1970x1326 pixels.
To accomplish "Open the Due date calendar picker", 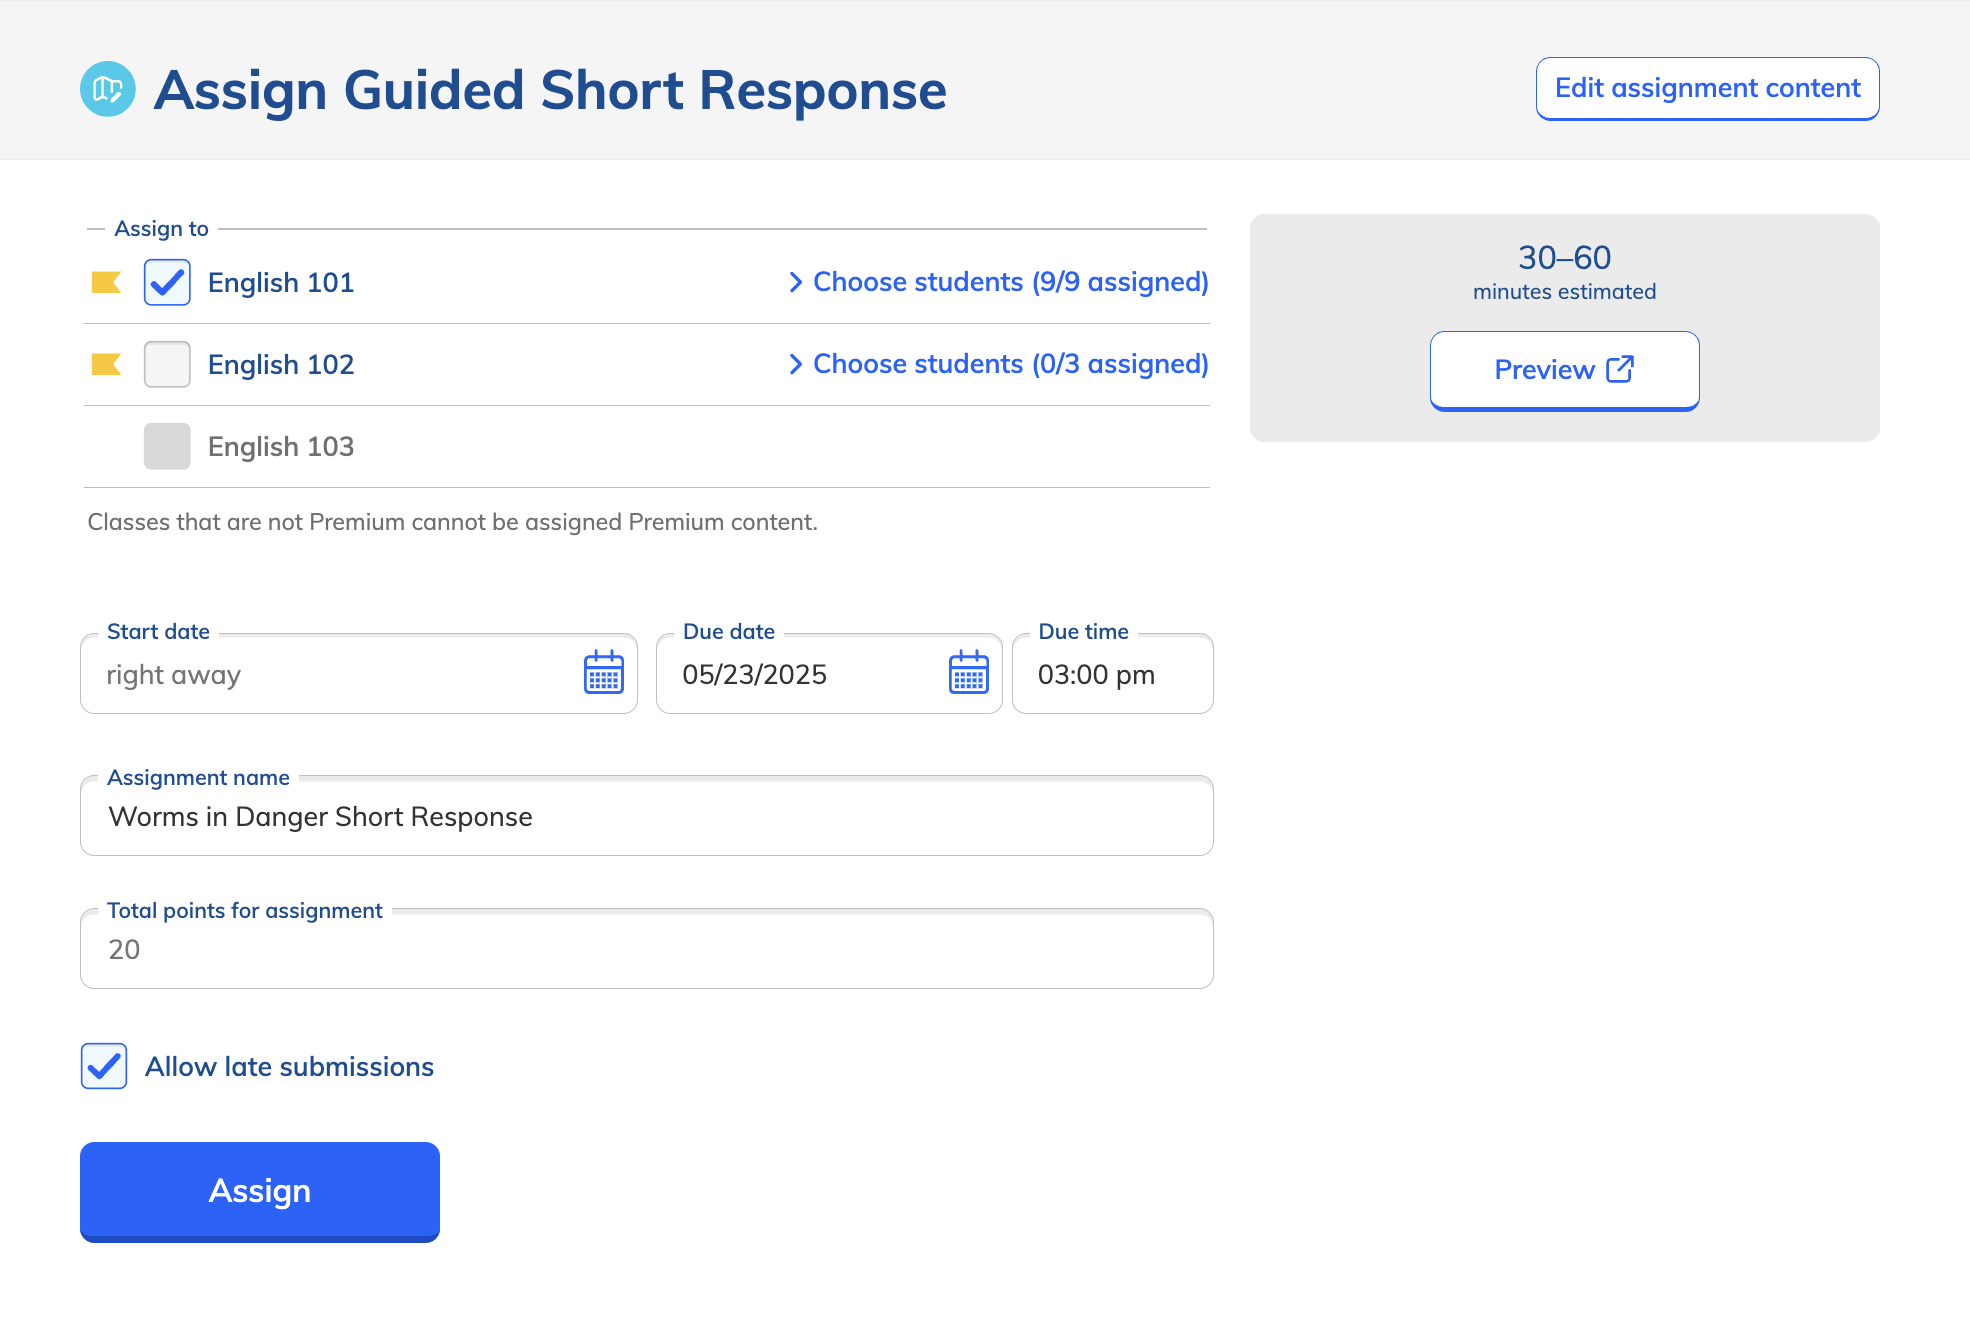I will pyautogui.click(x=968, y=673).
